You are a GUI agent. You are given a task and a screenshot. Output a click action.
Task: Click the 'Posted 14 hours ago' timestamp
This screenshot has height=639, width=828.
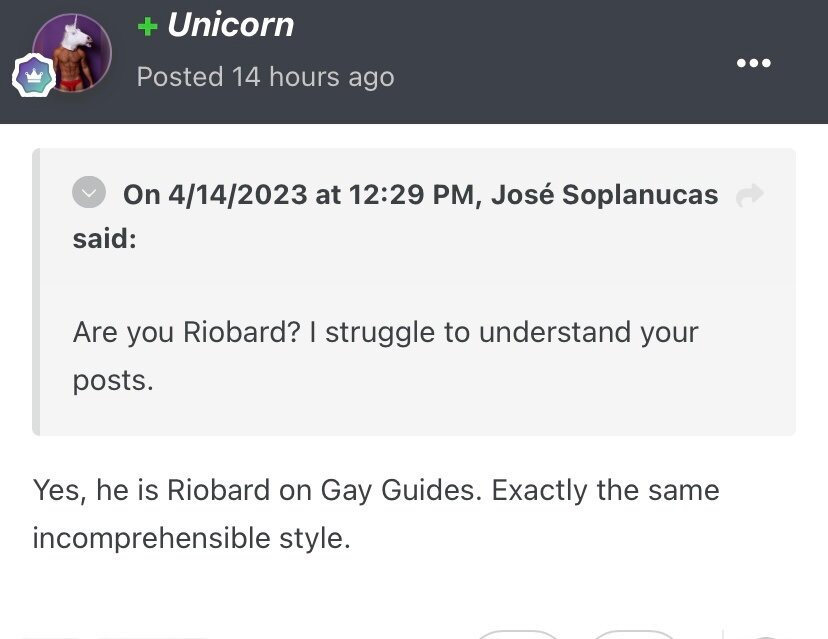point(265,77)
